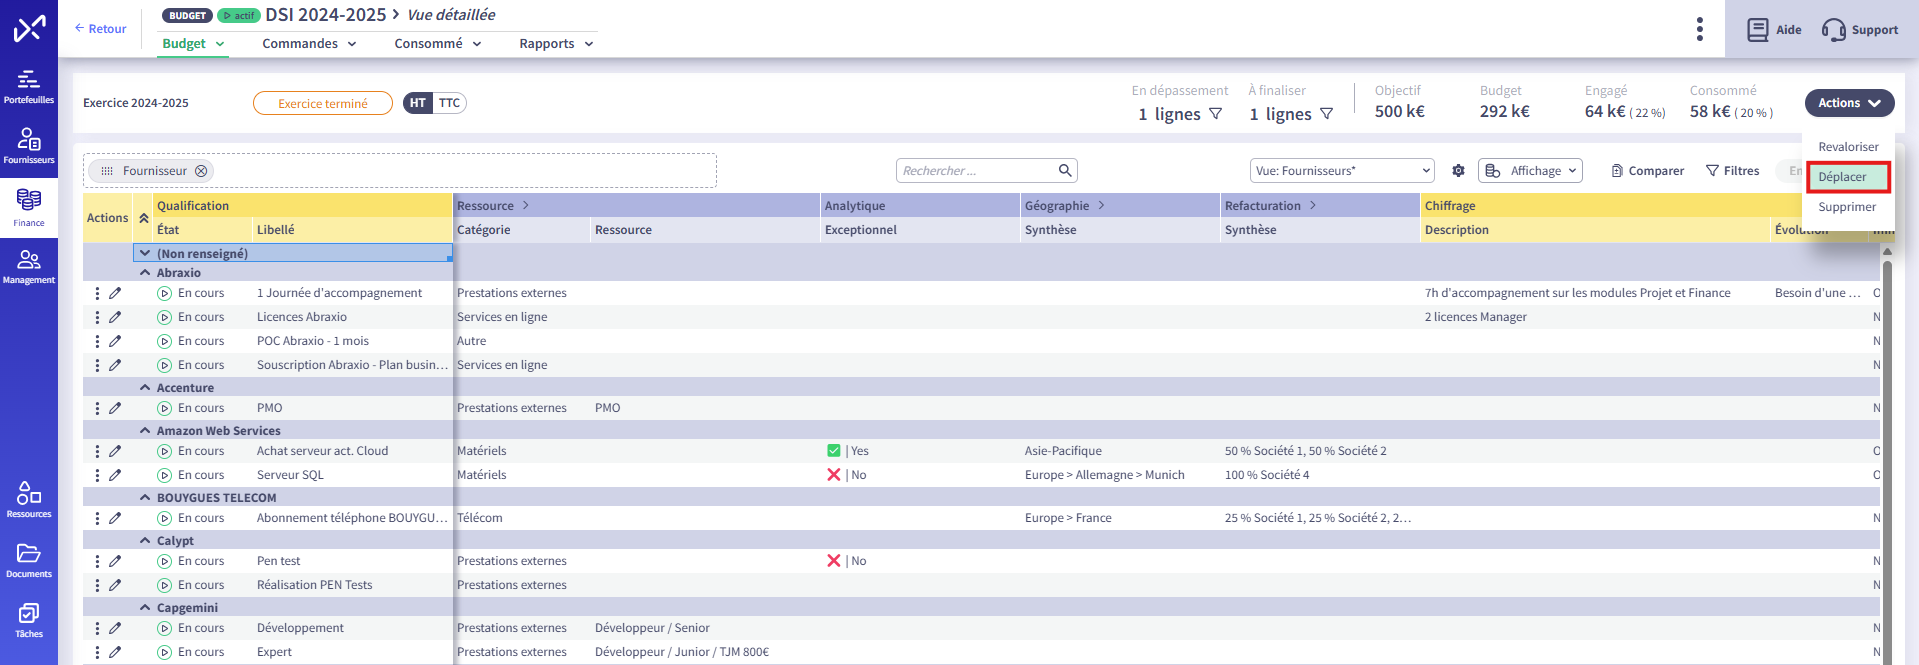Toggle Exceptionnel No mark for Serveur SQL
The height and width of the screenshot is (665, 1919).
[x=834, y=475]
